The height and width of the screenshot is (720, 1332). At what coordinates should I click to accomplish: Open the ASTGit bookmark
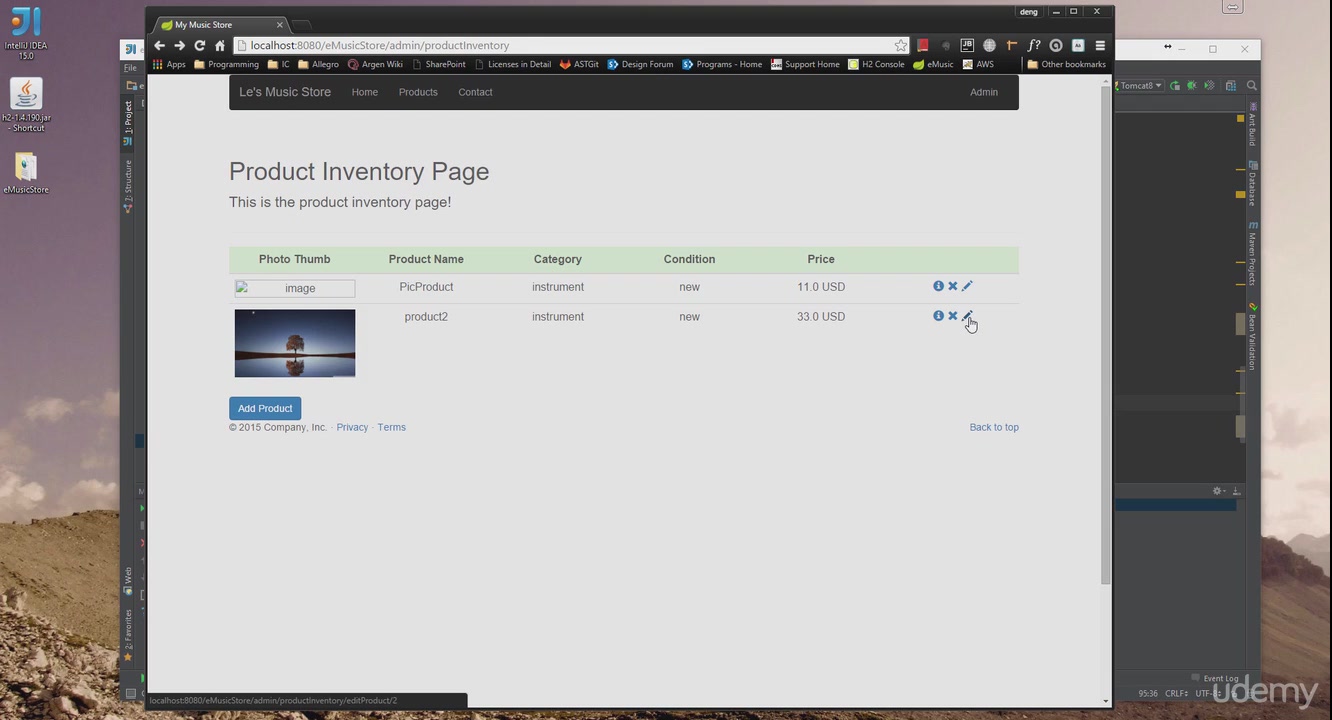[x=579, y=64]
